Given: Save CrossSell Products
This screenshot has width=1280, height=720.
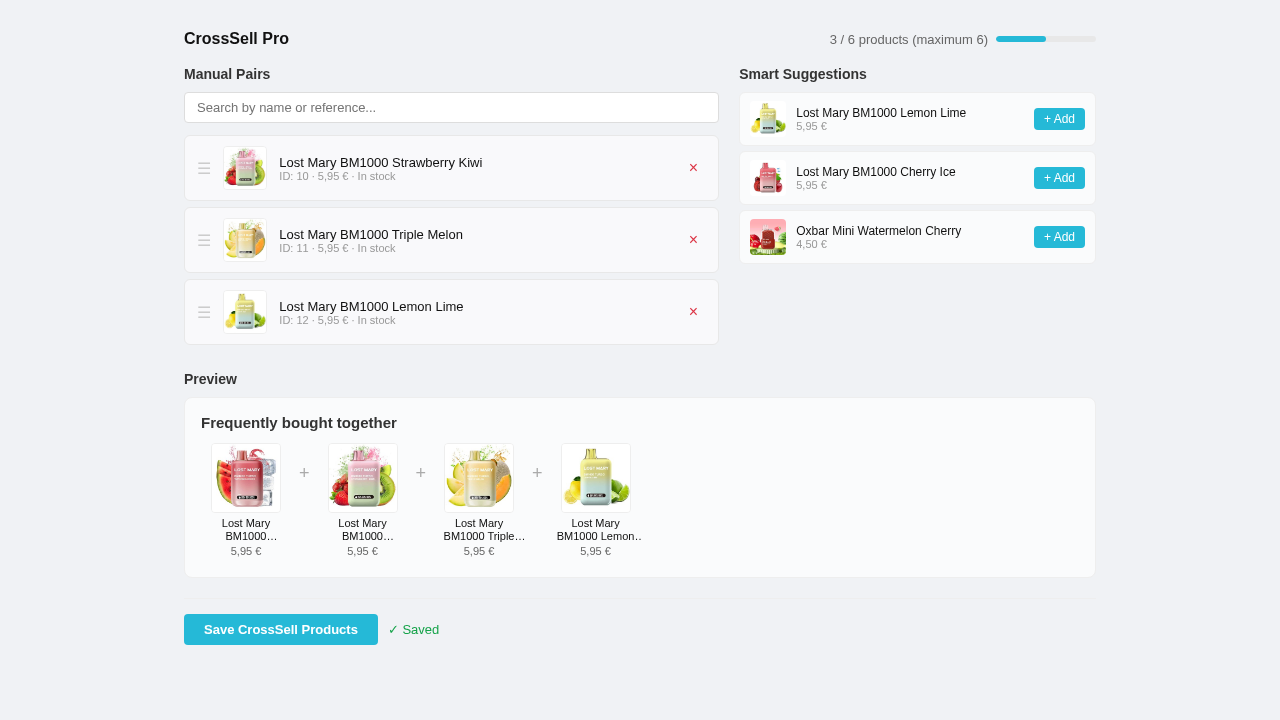Looking at the screenshot, I should pos(281,629).
